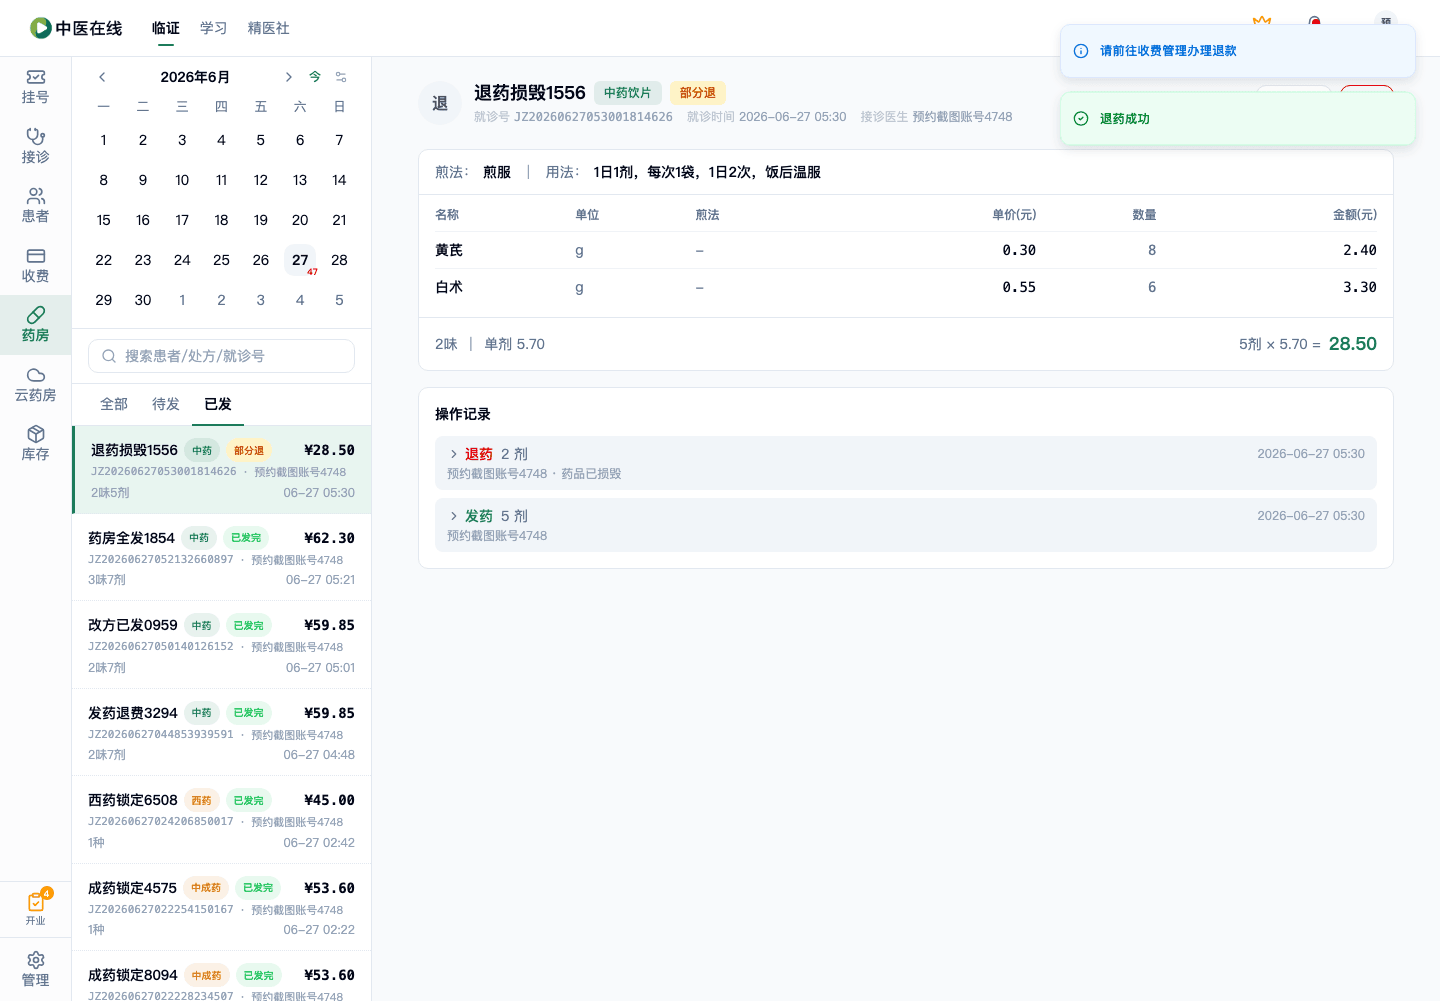The image size is (1440, 1001).
Task: Open 成药锁定8094 prescription card
Action: (x=221, y=976)
